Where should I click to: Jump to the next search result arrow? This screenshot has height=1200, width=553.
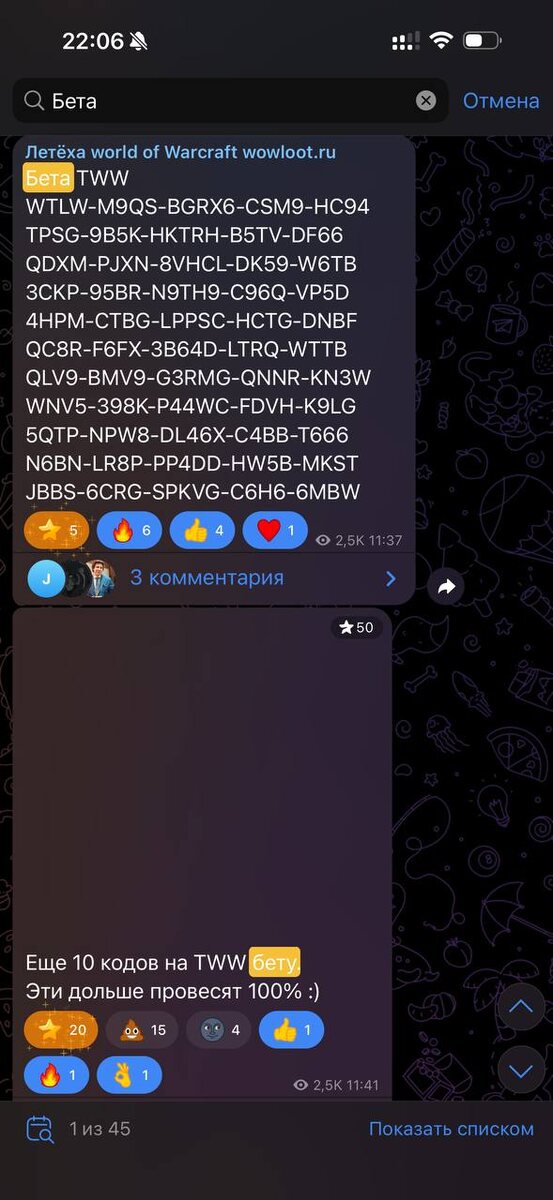point(521,1070)
